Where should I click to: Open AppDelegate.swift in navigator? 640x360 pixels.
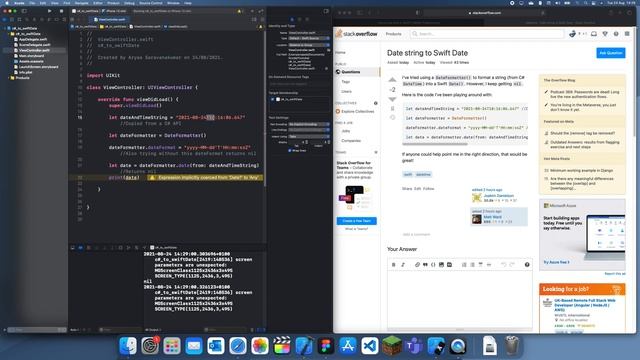(x=33, y=39)
